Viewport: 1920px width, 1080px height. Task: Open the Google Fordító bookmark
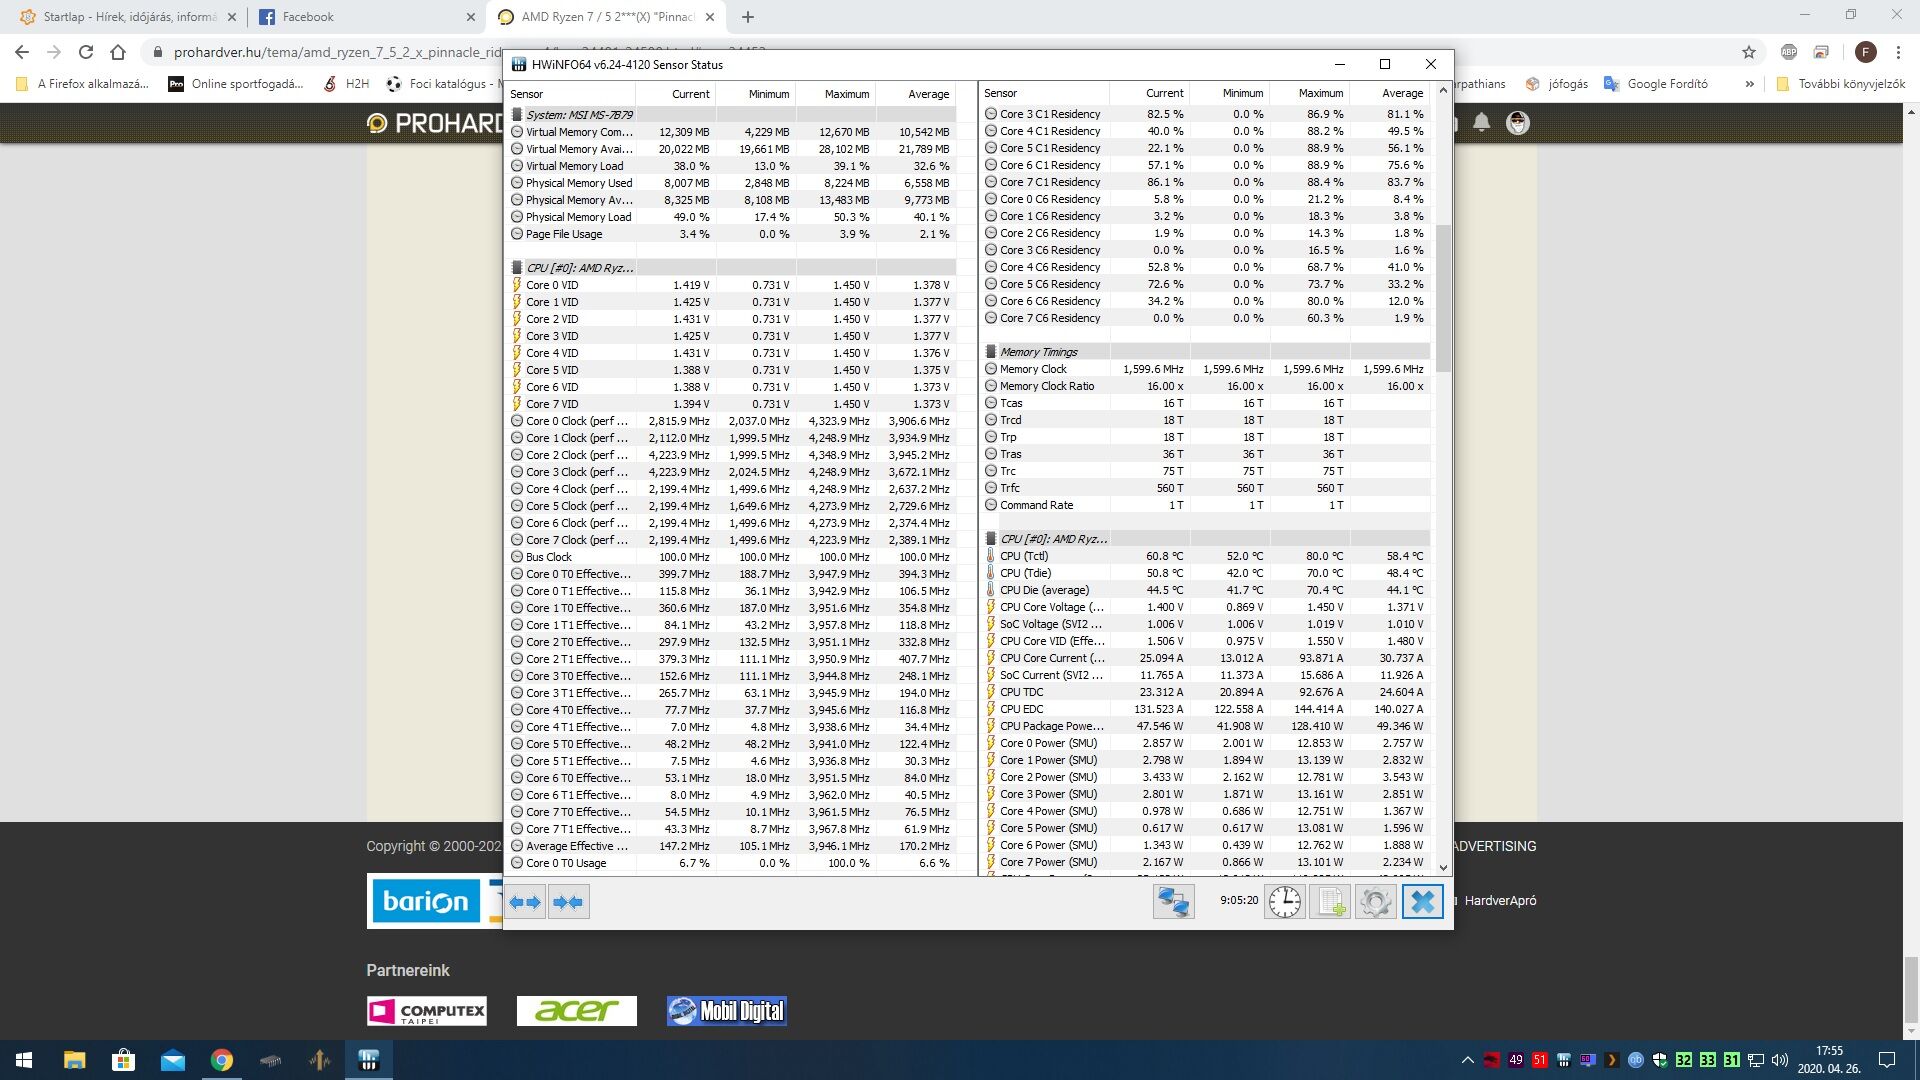(1656, 84)
